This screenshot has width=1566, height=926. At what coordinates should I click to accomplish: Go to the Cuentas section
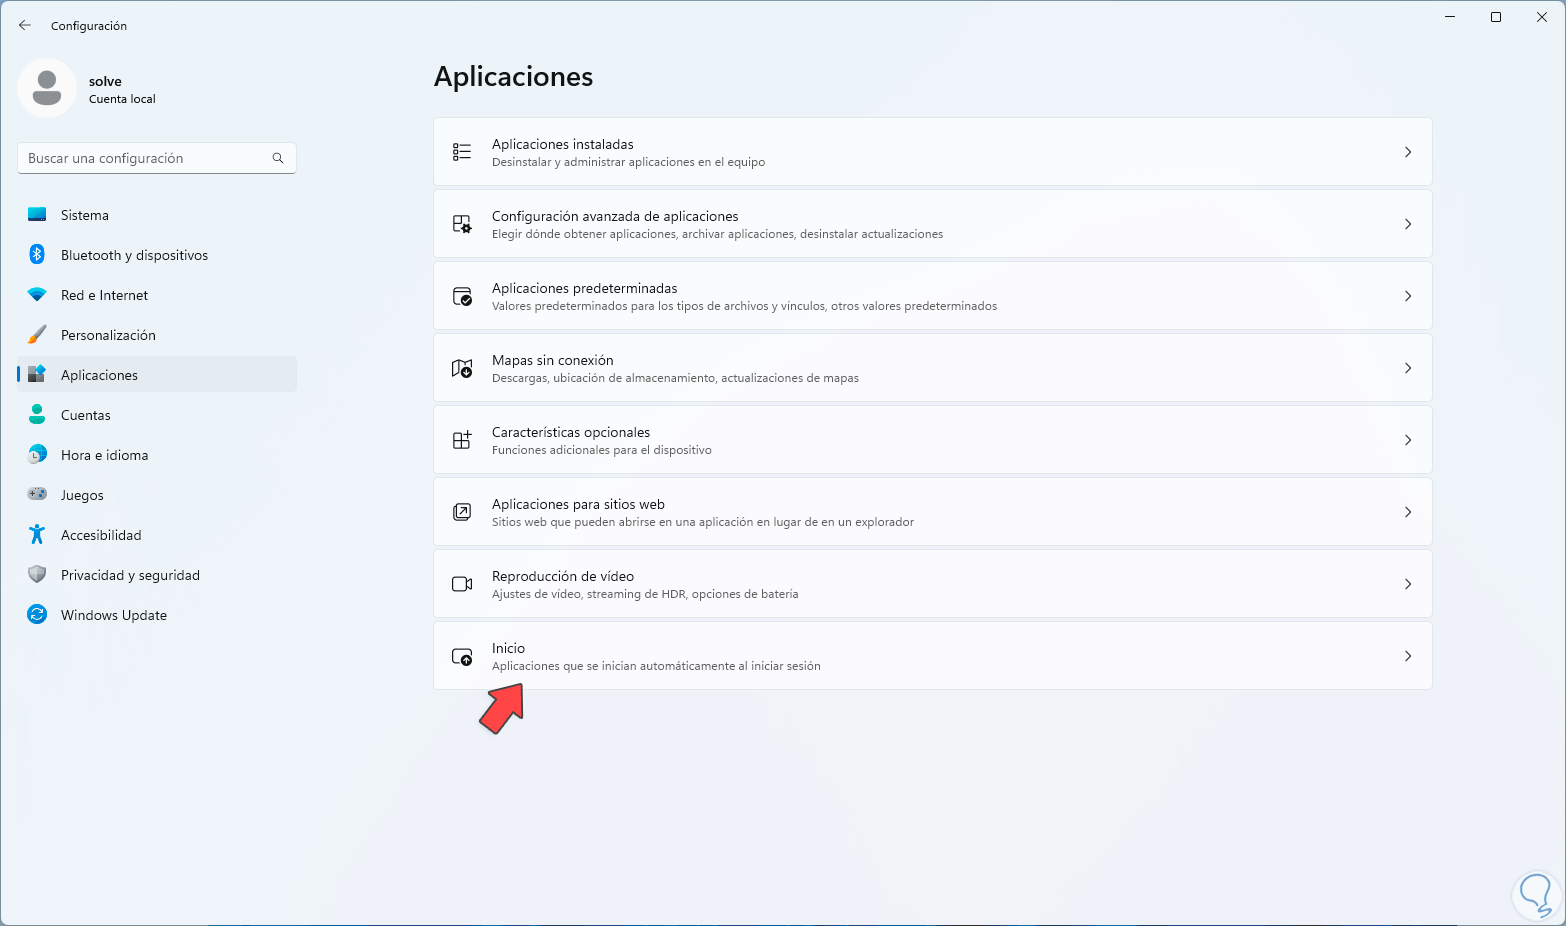pyautogui.click(x=86, y=415)
